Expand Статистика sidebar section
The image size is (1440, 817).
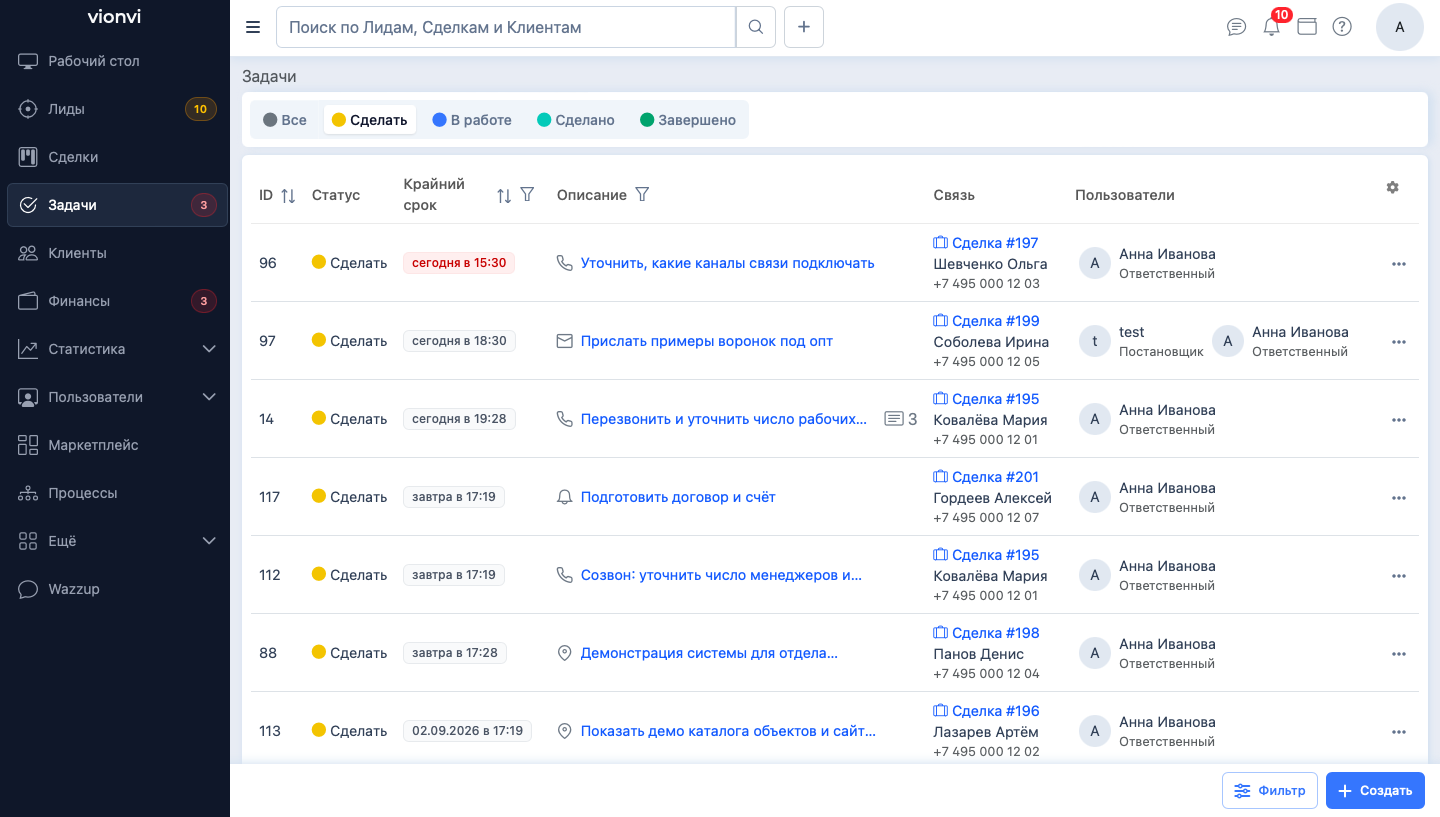pos(117,349)
